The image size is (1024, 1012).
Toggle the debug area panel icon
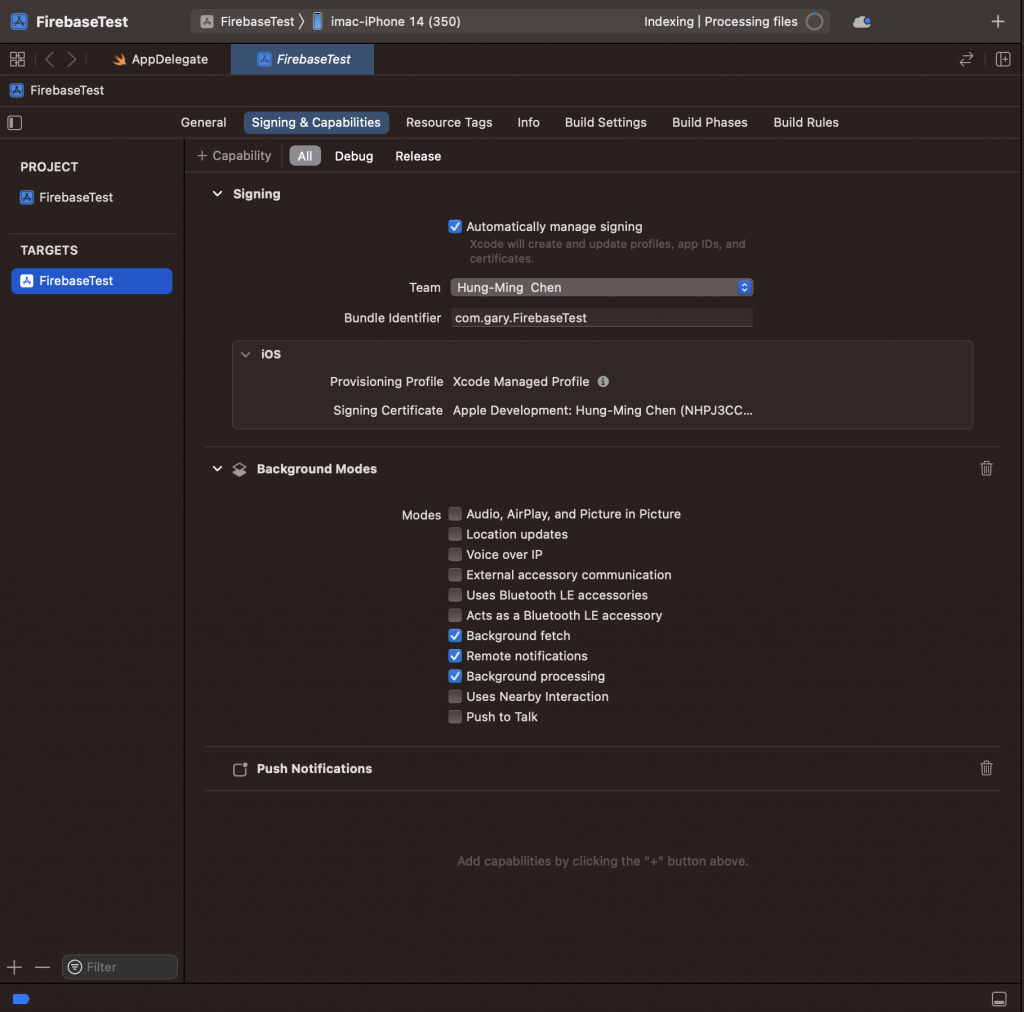(999, 998)
